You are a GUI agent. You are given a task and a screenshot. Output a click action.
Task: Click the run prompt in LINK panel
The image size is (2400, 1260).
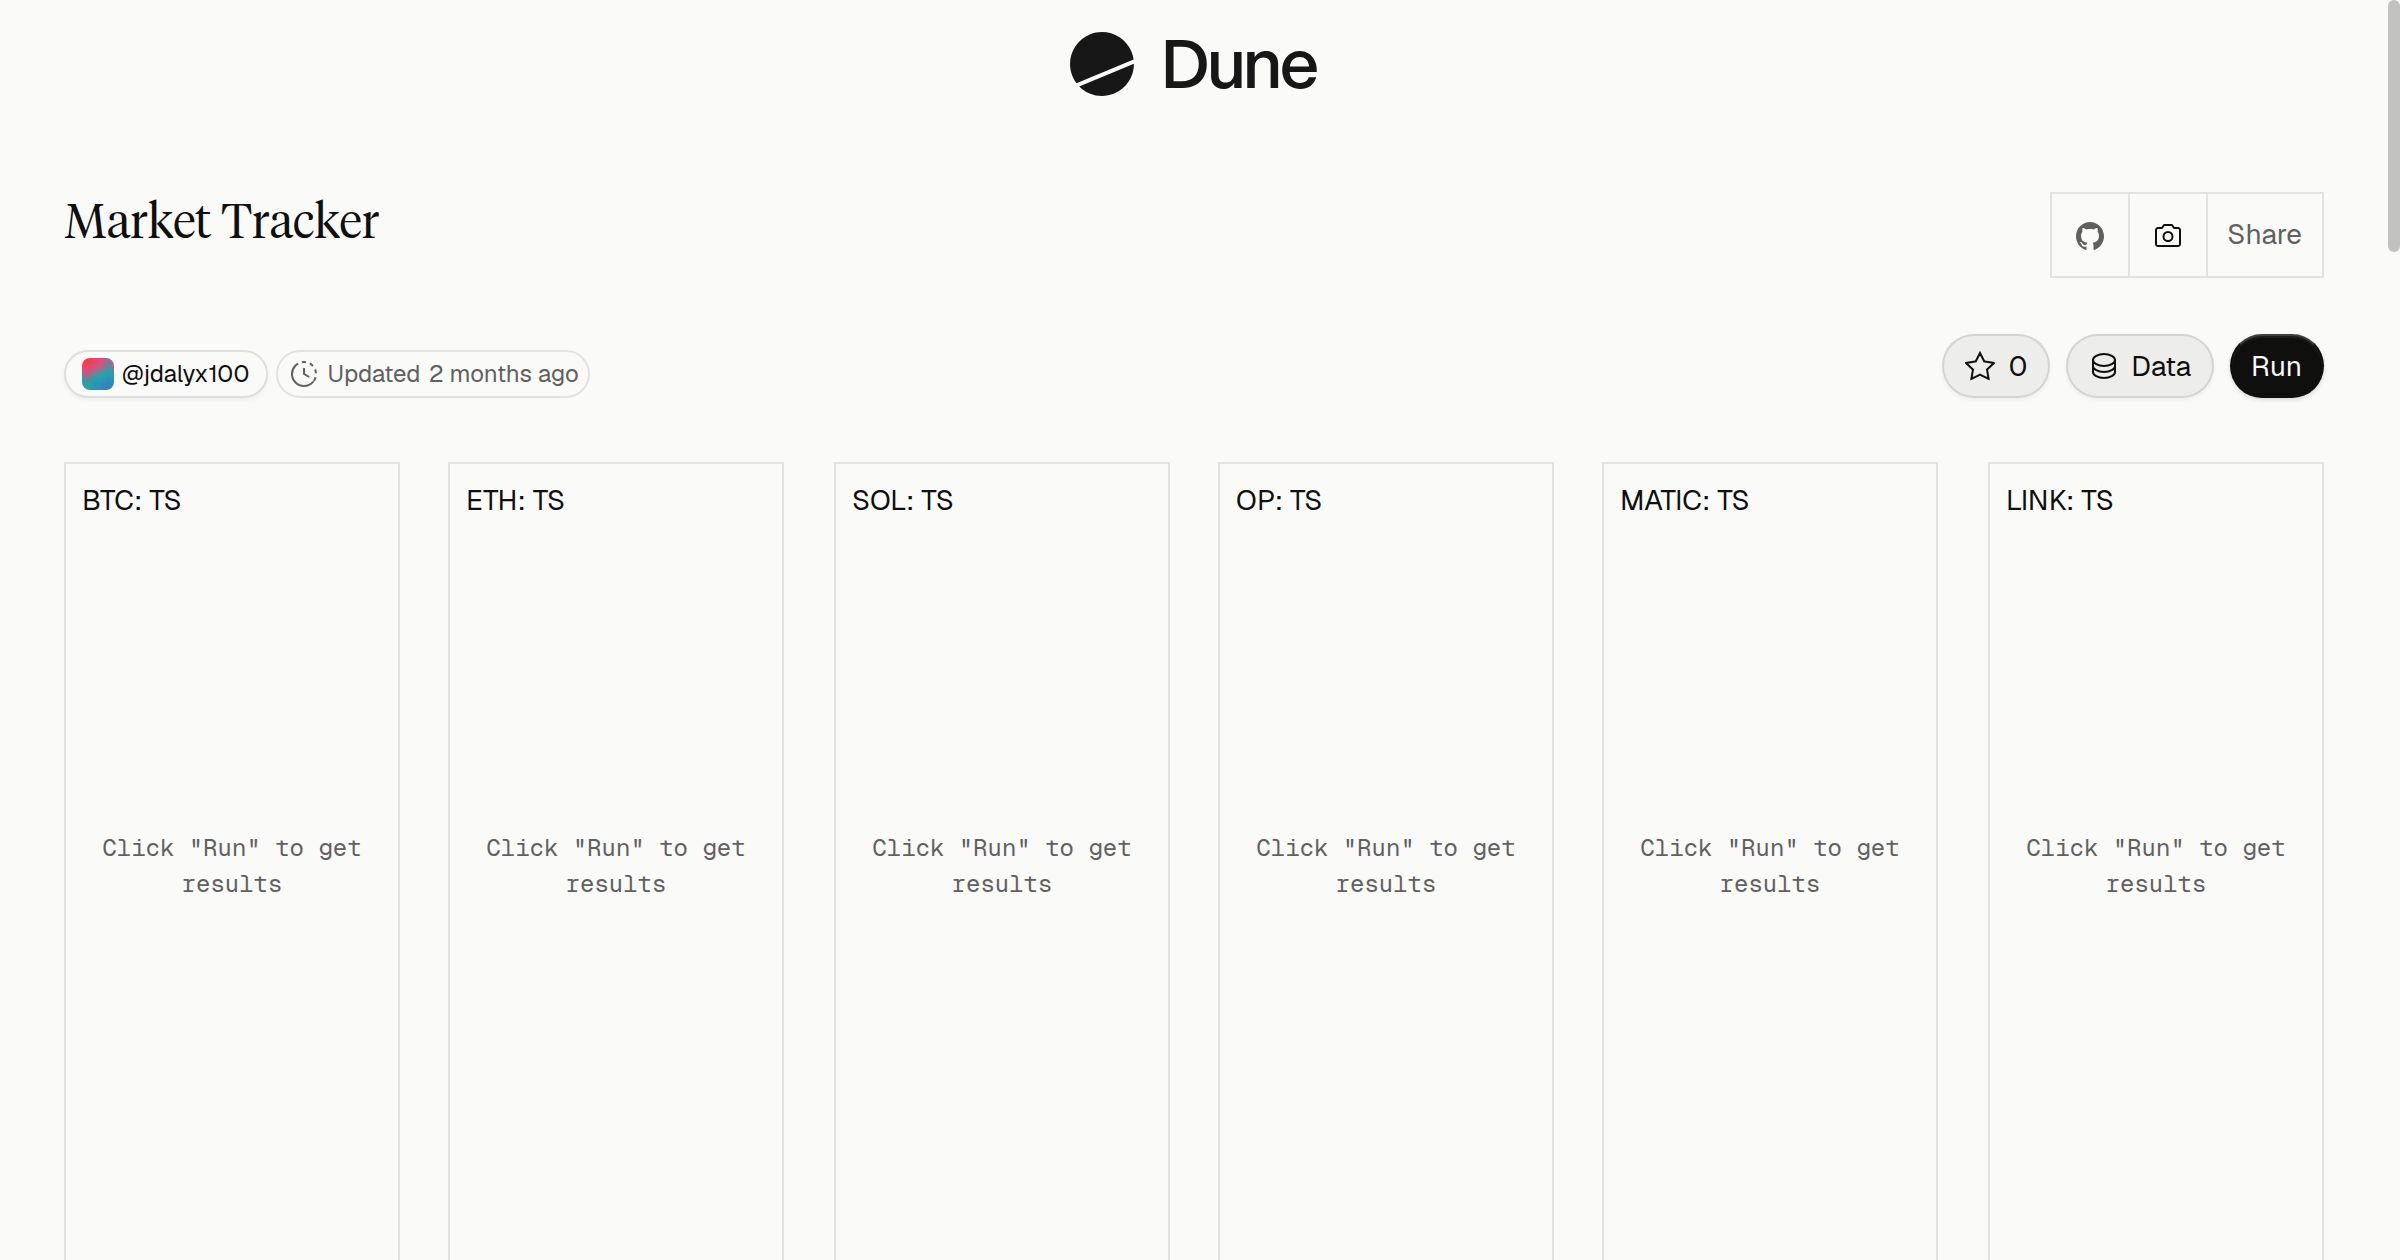pos(2156,866)
